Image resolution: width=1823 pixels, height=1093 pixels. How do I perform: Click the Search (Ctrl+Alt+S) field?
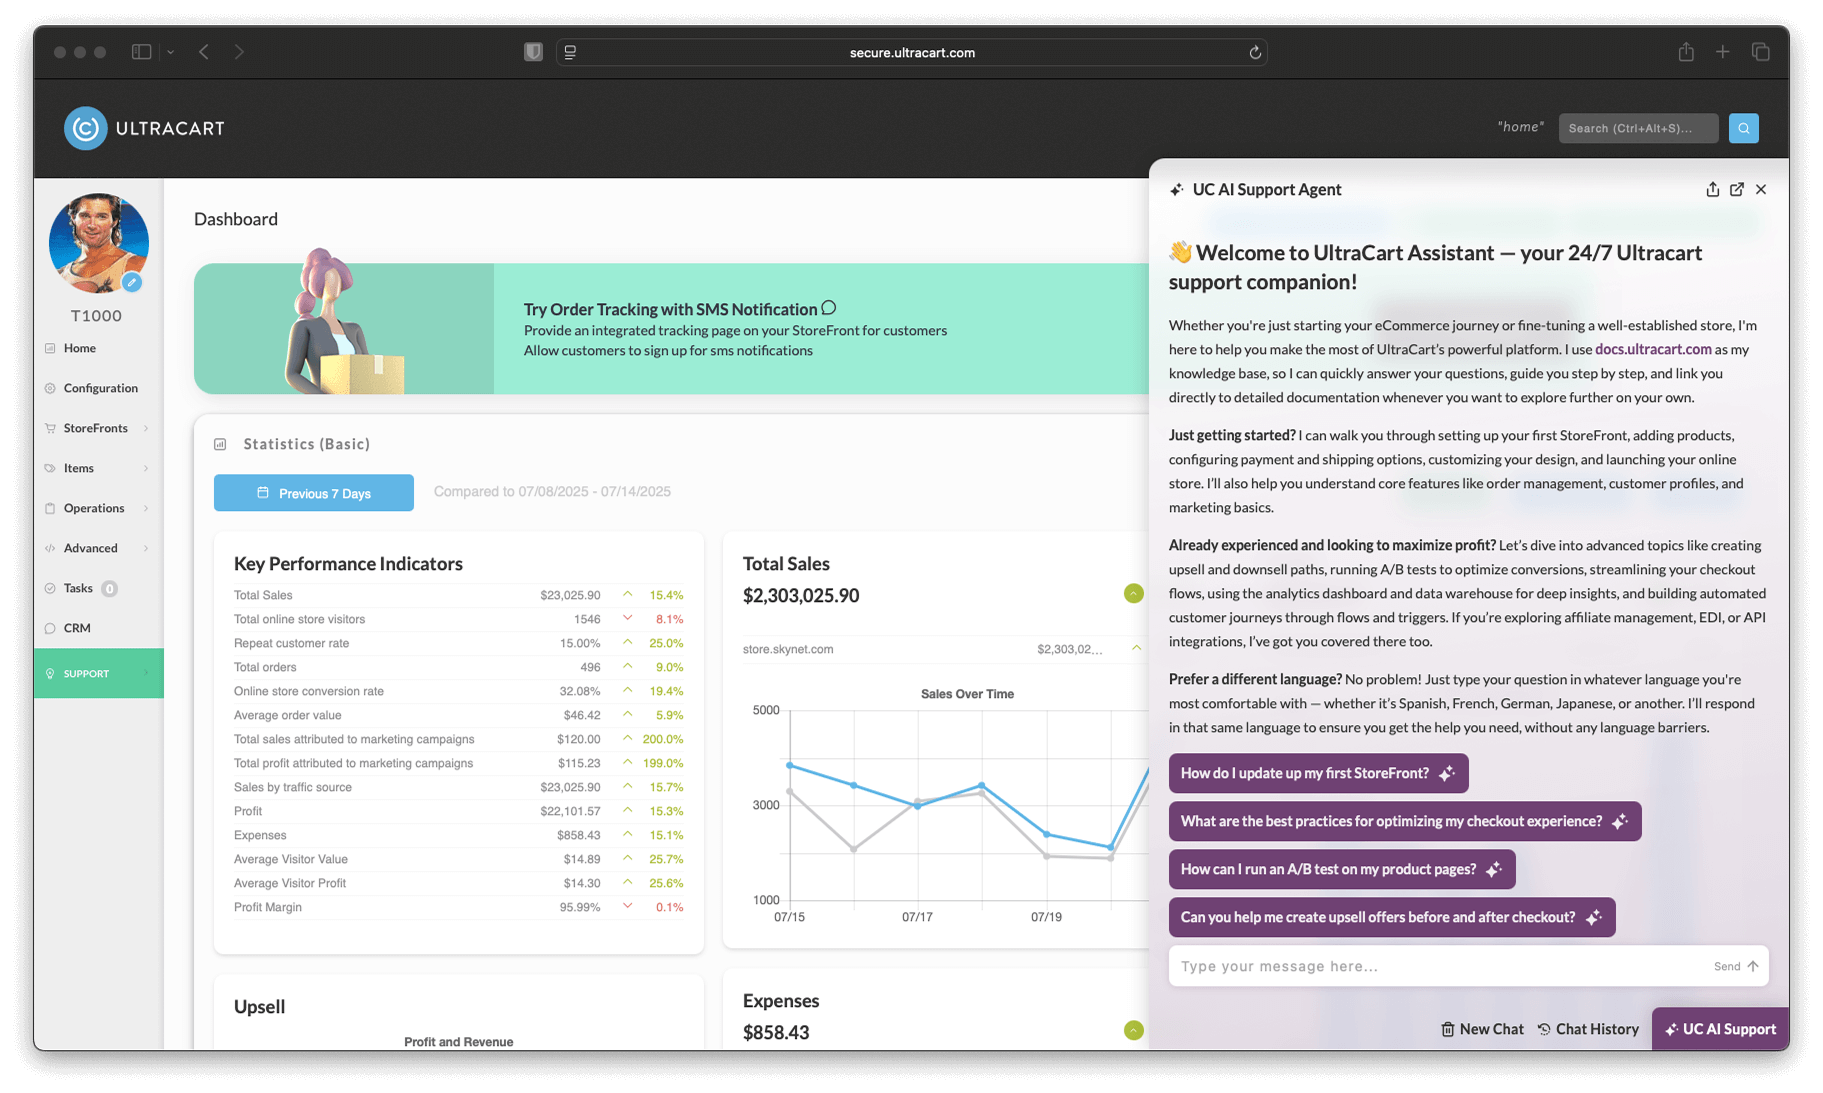click(x=1638, y=128)
